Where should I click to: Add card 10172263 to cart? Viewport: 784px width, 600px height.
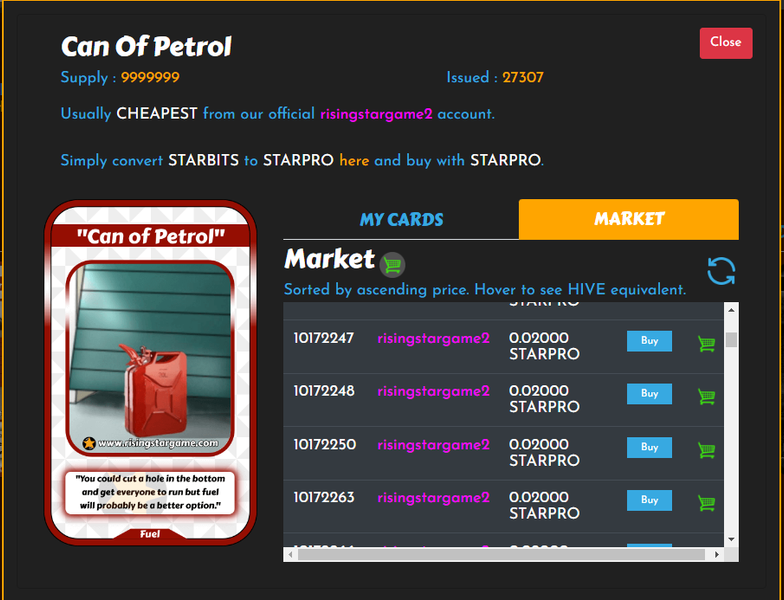point(706,503)
